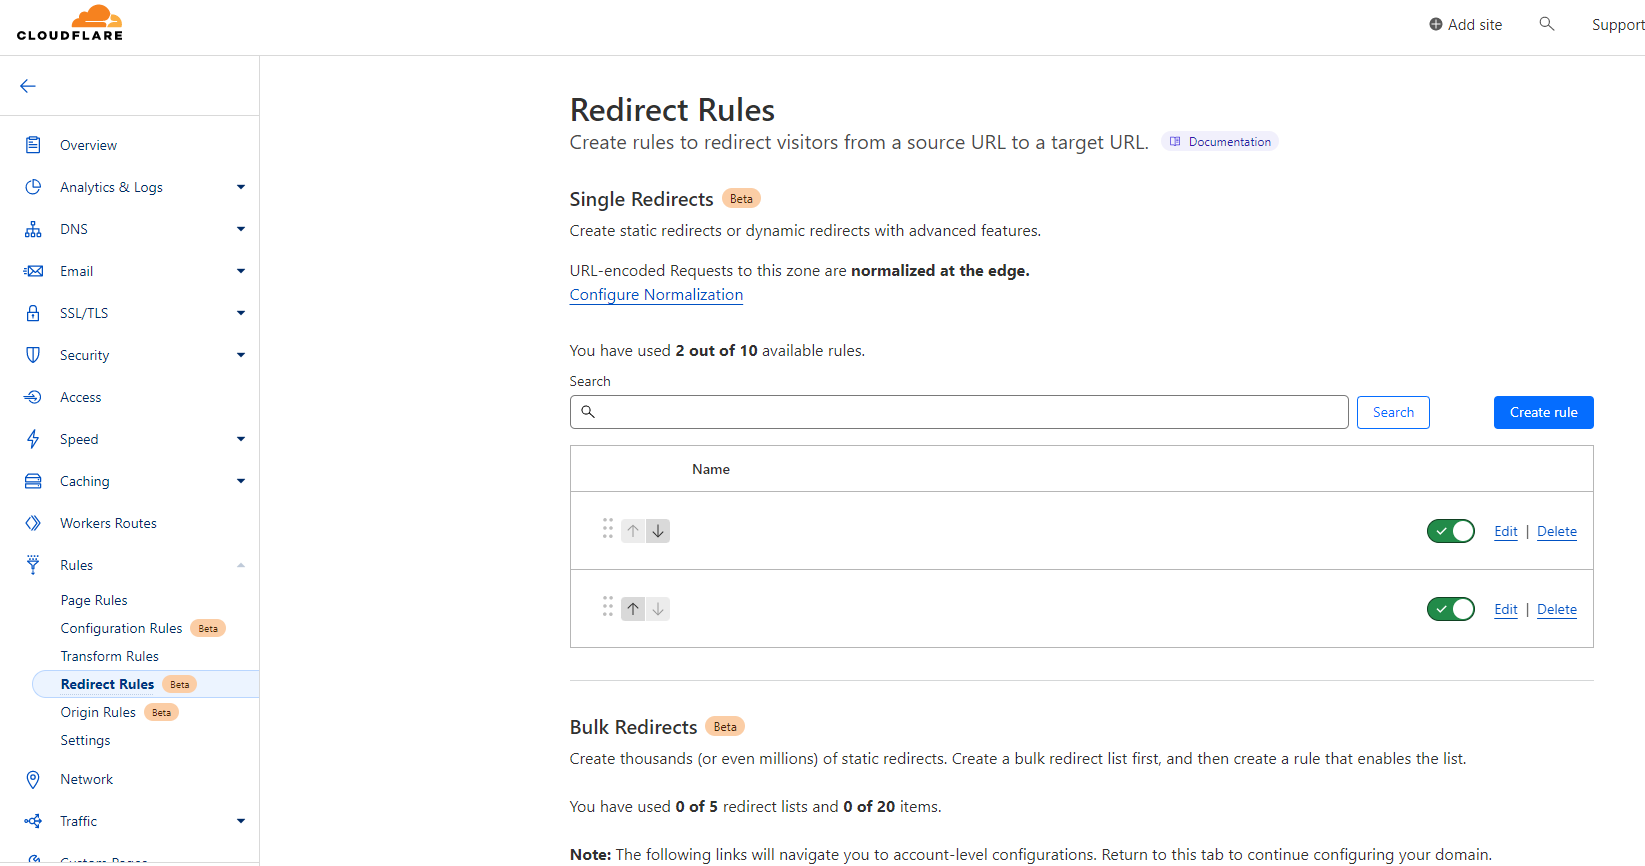Expand the Analytics & Logs section

pos(241,187)
